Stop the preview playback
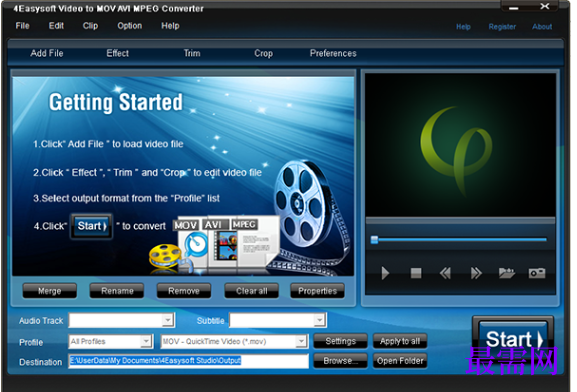Screen dimensions: 577x392 tap(416, 273)
